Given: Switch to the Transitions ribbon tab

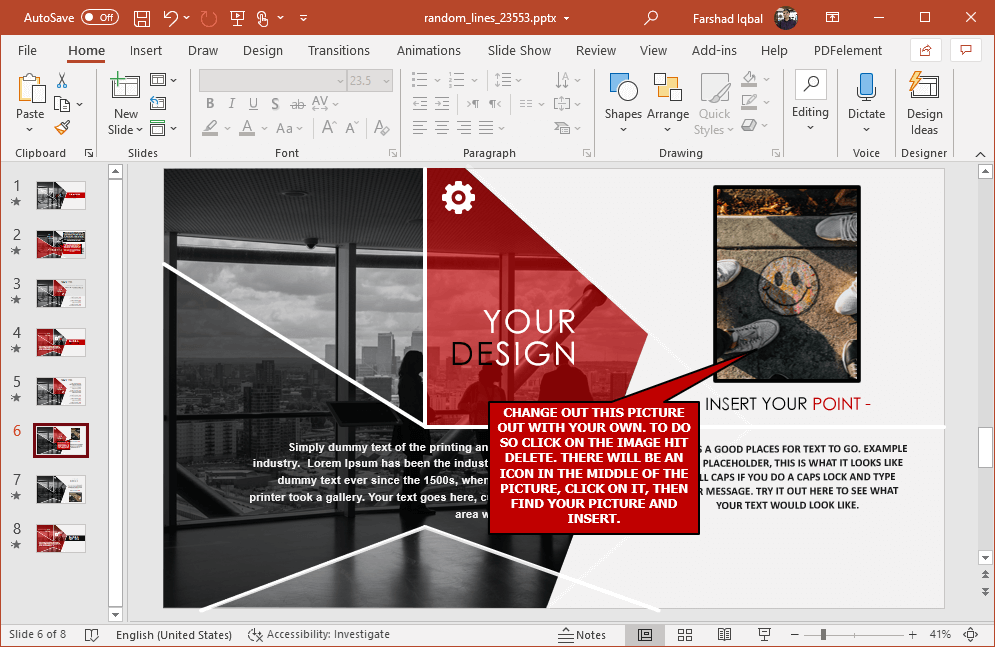Looking at the screenshot, I should [338, 50].
